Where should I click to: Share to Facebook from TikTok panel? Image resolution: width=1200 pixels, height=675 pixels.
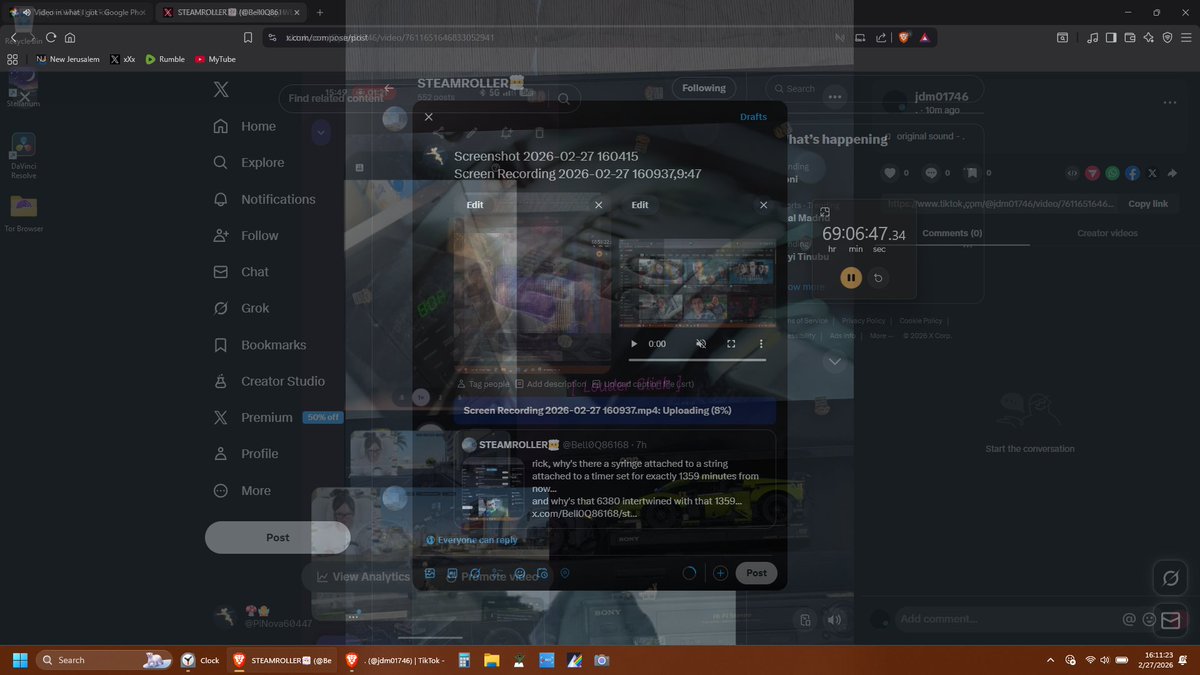(x=1132, y=173)
